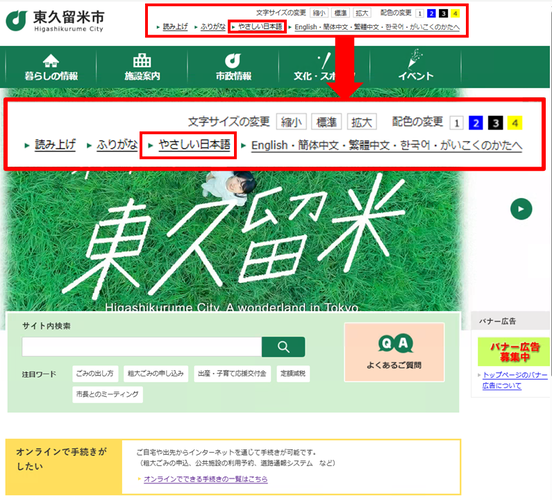
Task: Click the green バナー広告募集中 banner
Action: [x=514, y=352]
